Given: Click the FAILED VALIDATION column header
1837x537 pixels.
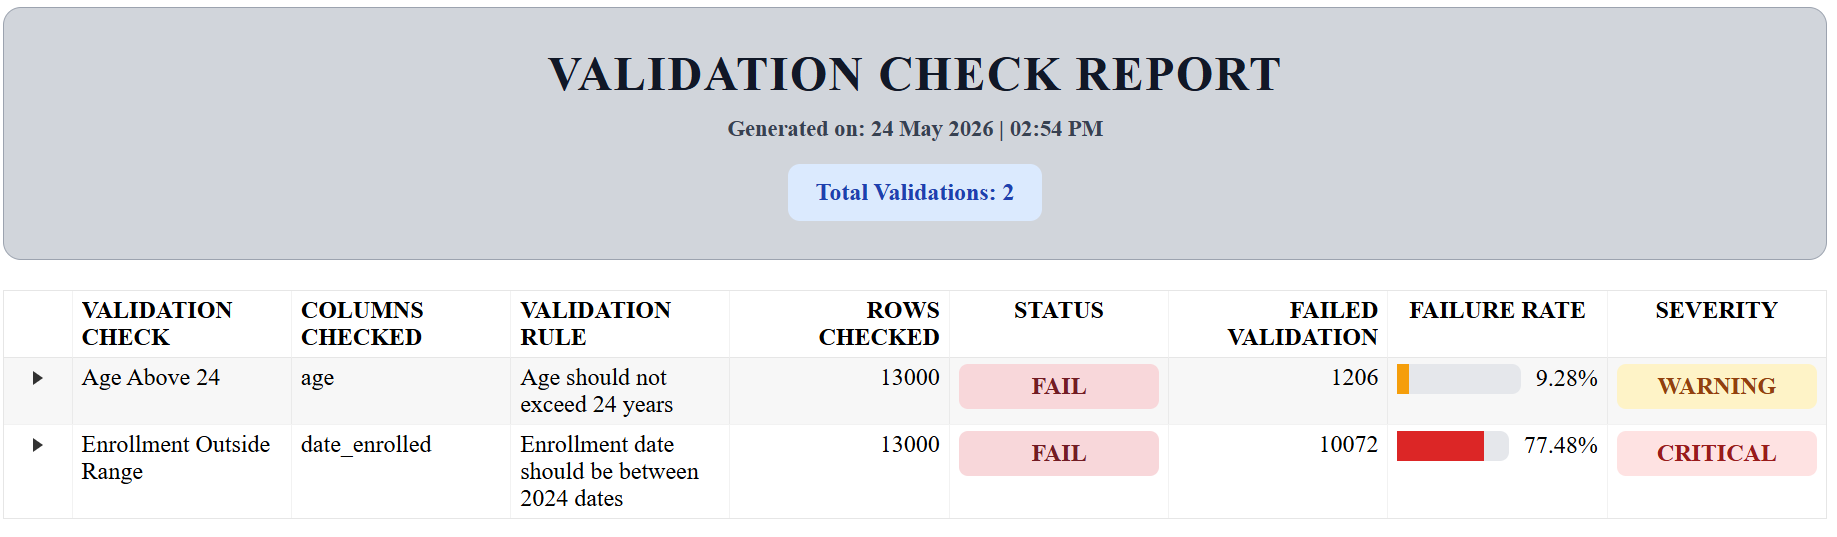Looking at the screenshot, I should pos(1302,324).
